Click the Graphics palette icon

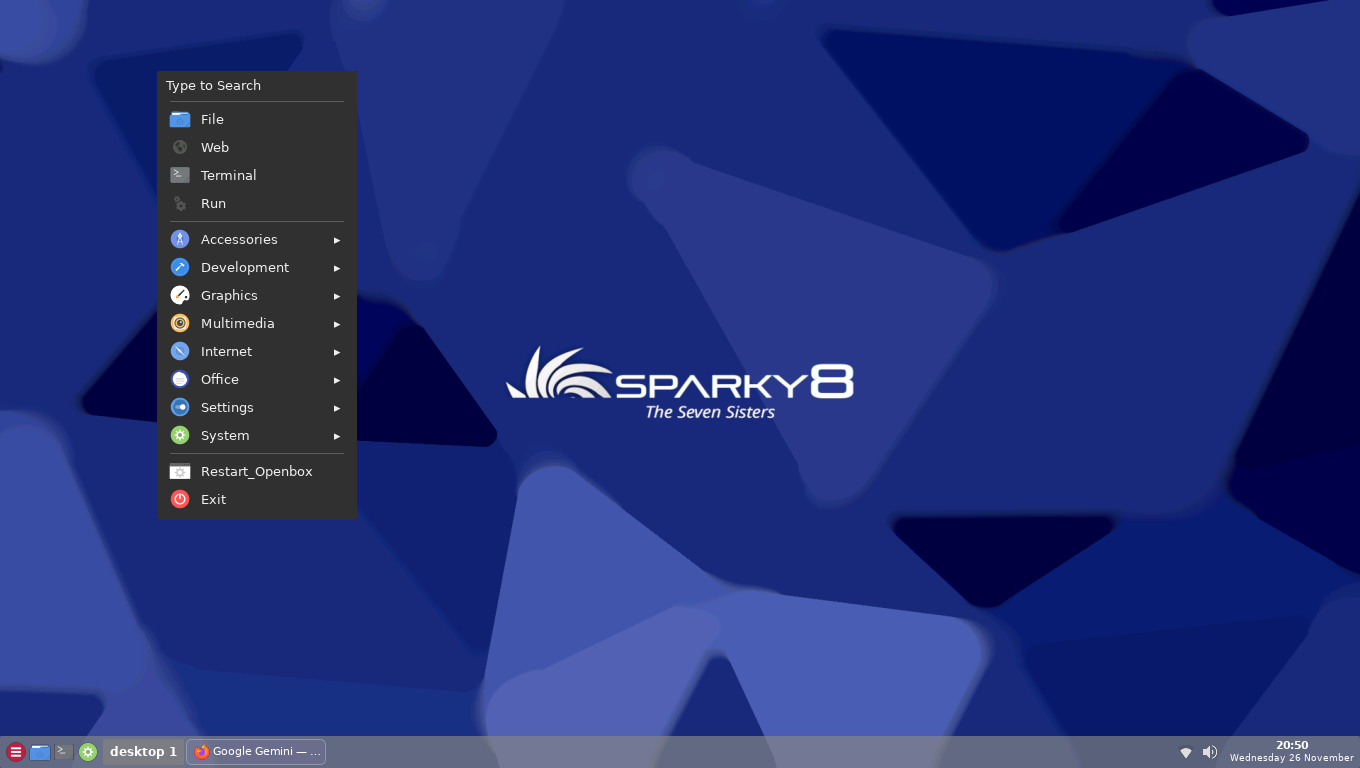click(x=180, y=295)
